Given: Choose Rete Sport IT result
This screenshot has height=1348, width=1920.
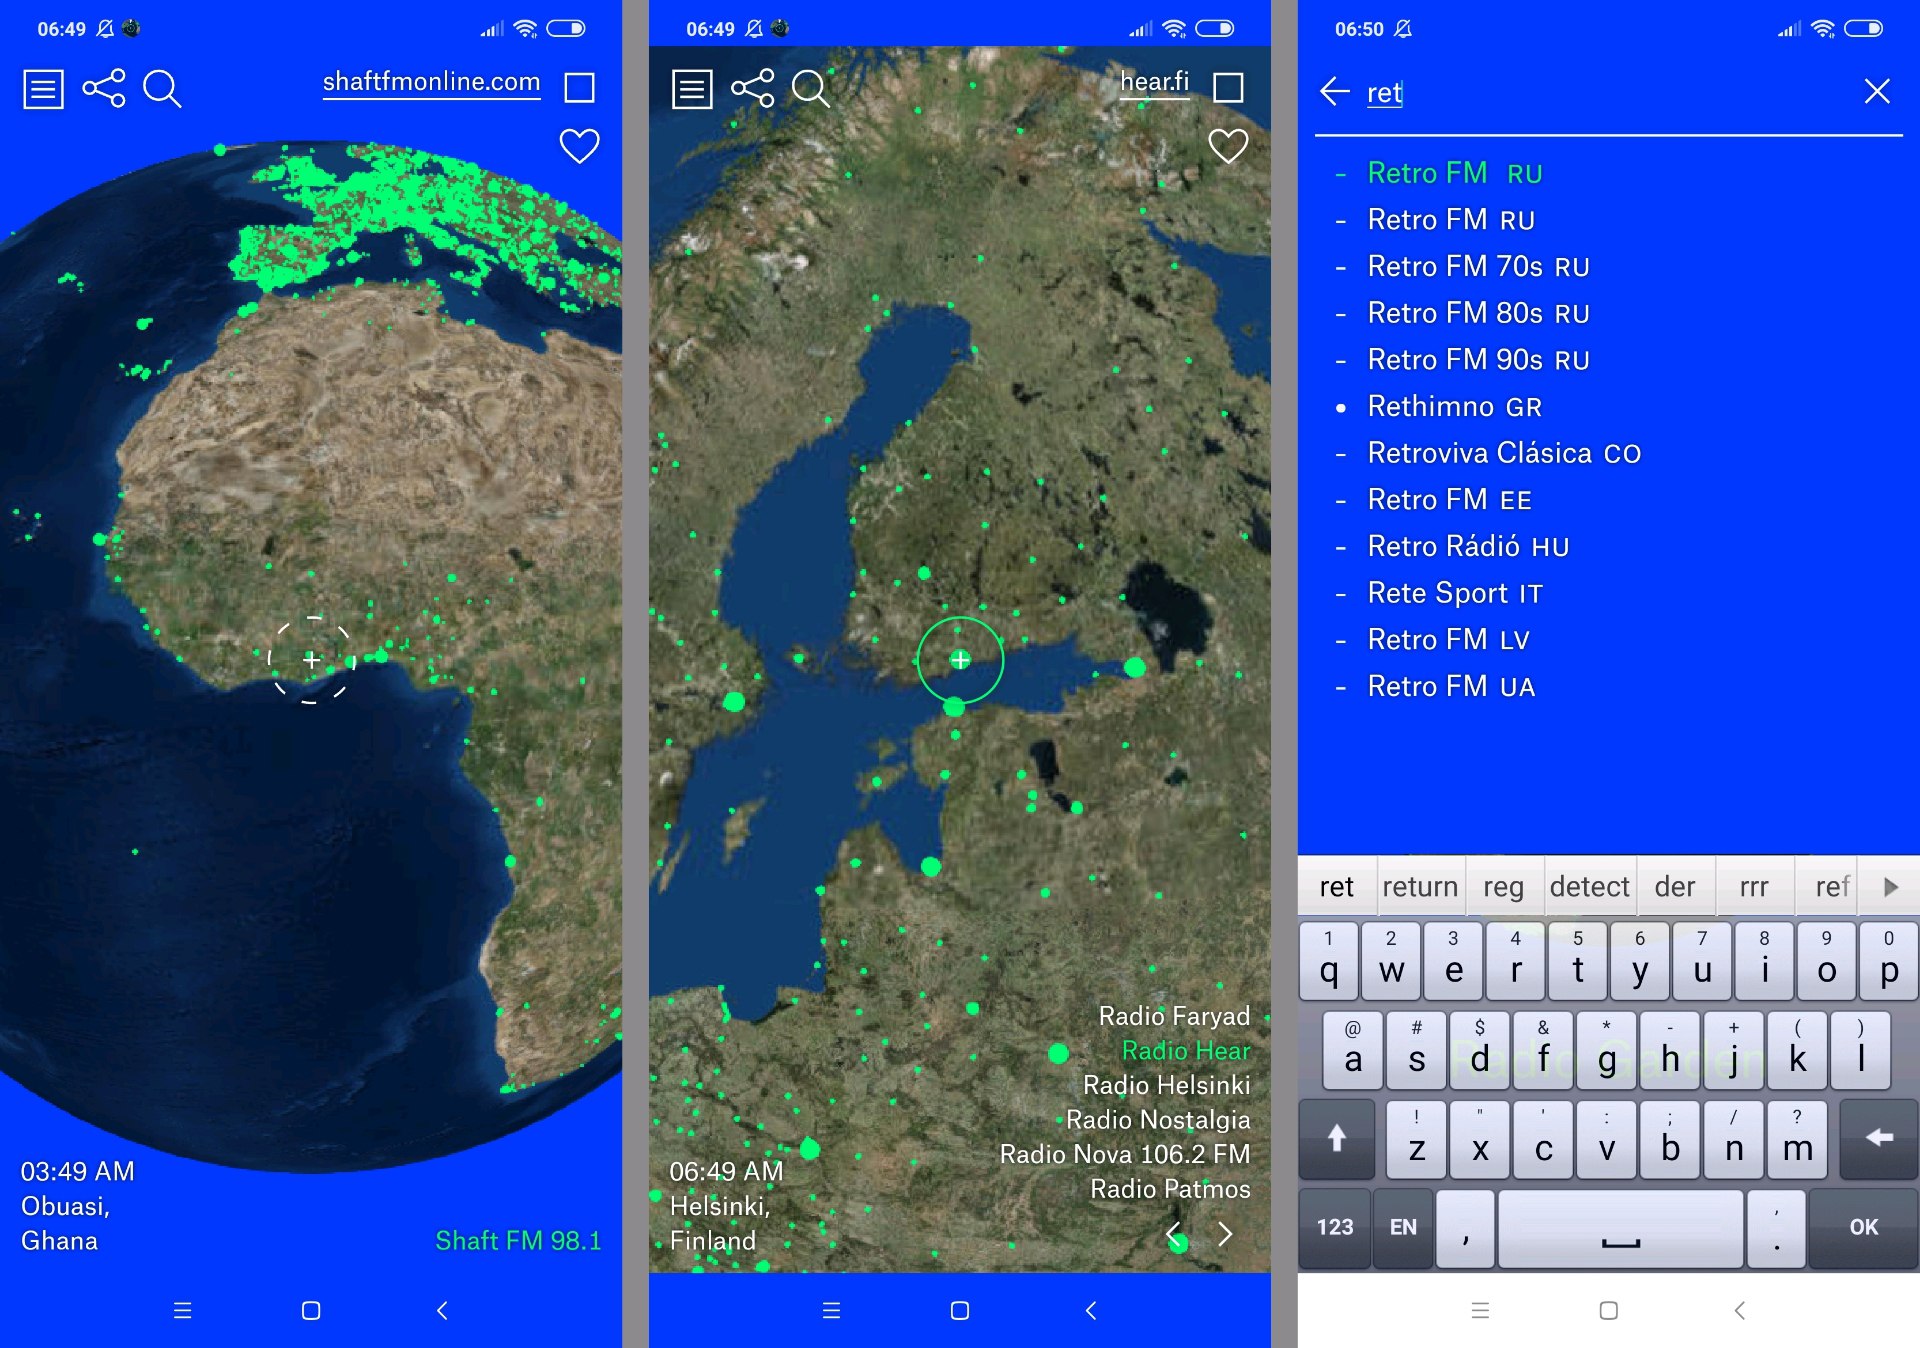Looking at the screenshot, I should click(x=1455, y=594).
